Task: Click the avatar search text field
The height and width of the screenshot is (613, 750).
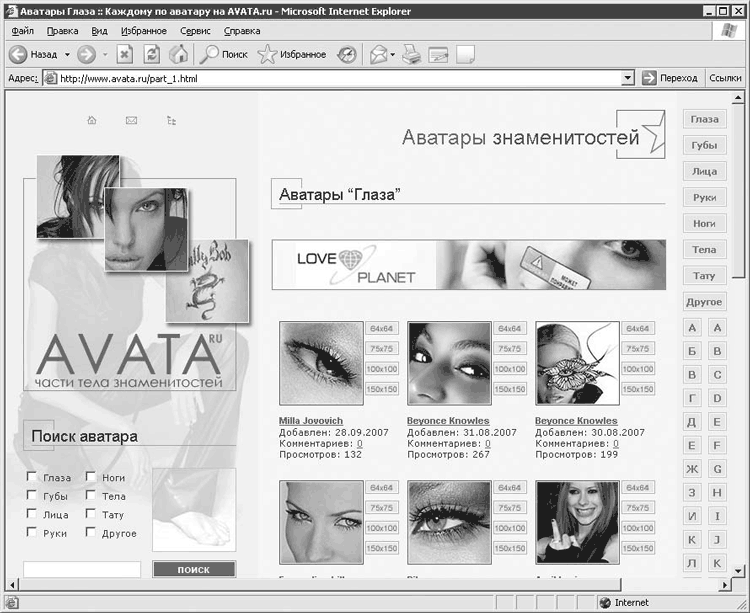Action: coord(82,569)
